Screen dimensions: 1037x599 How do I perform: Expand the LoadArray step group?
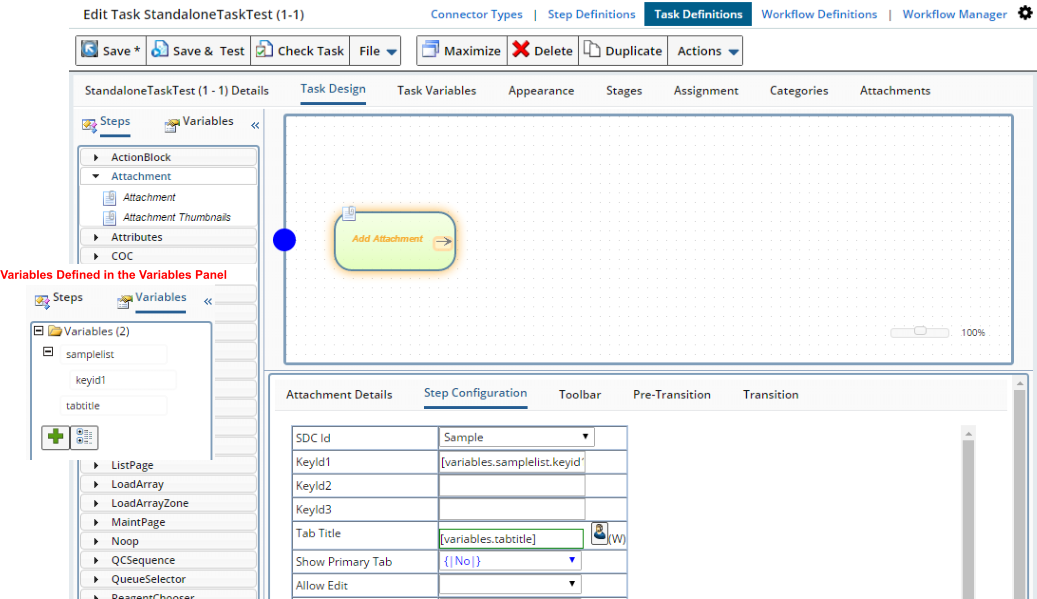97,484
